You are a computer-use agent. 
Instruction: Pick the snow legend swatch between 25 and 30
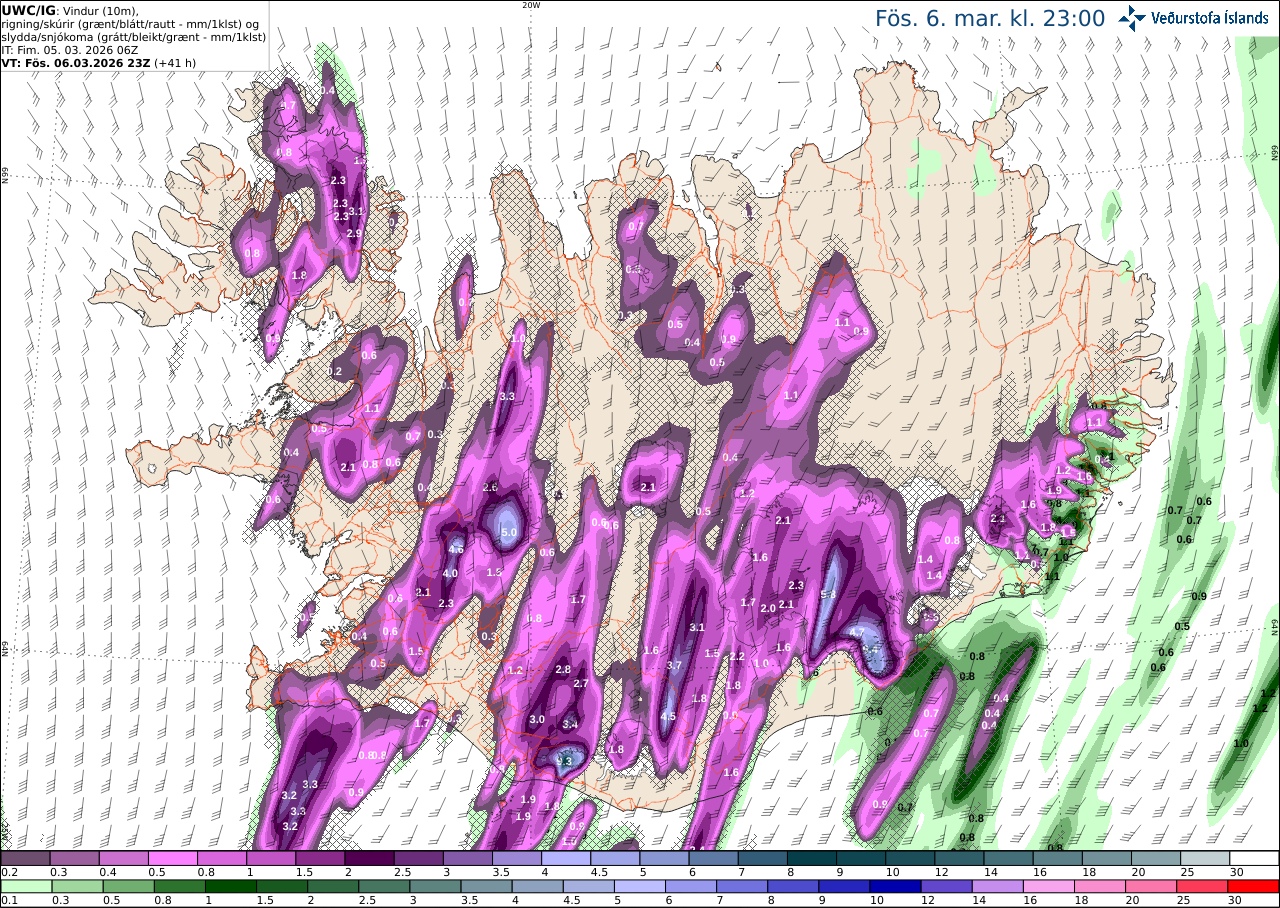[x=1205, y=858]
